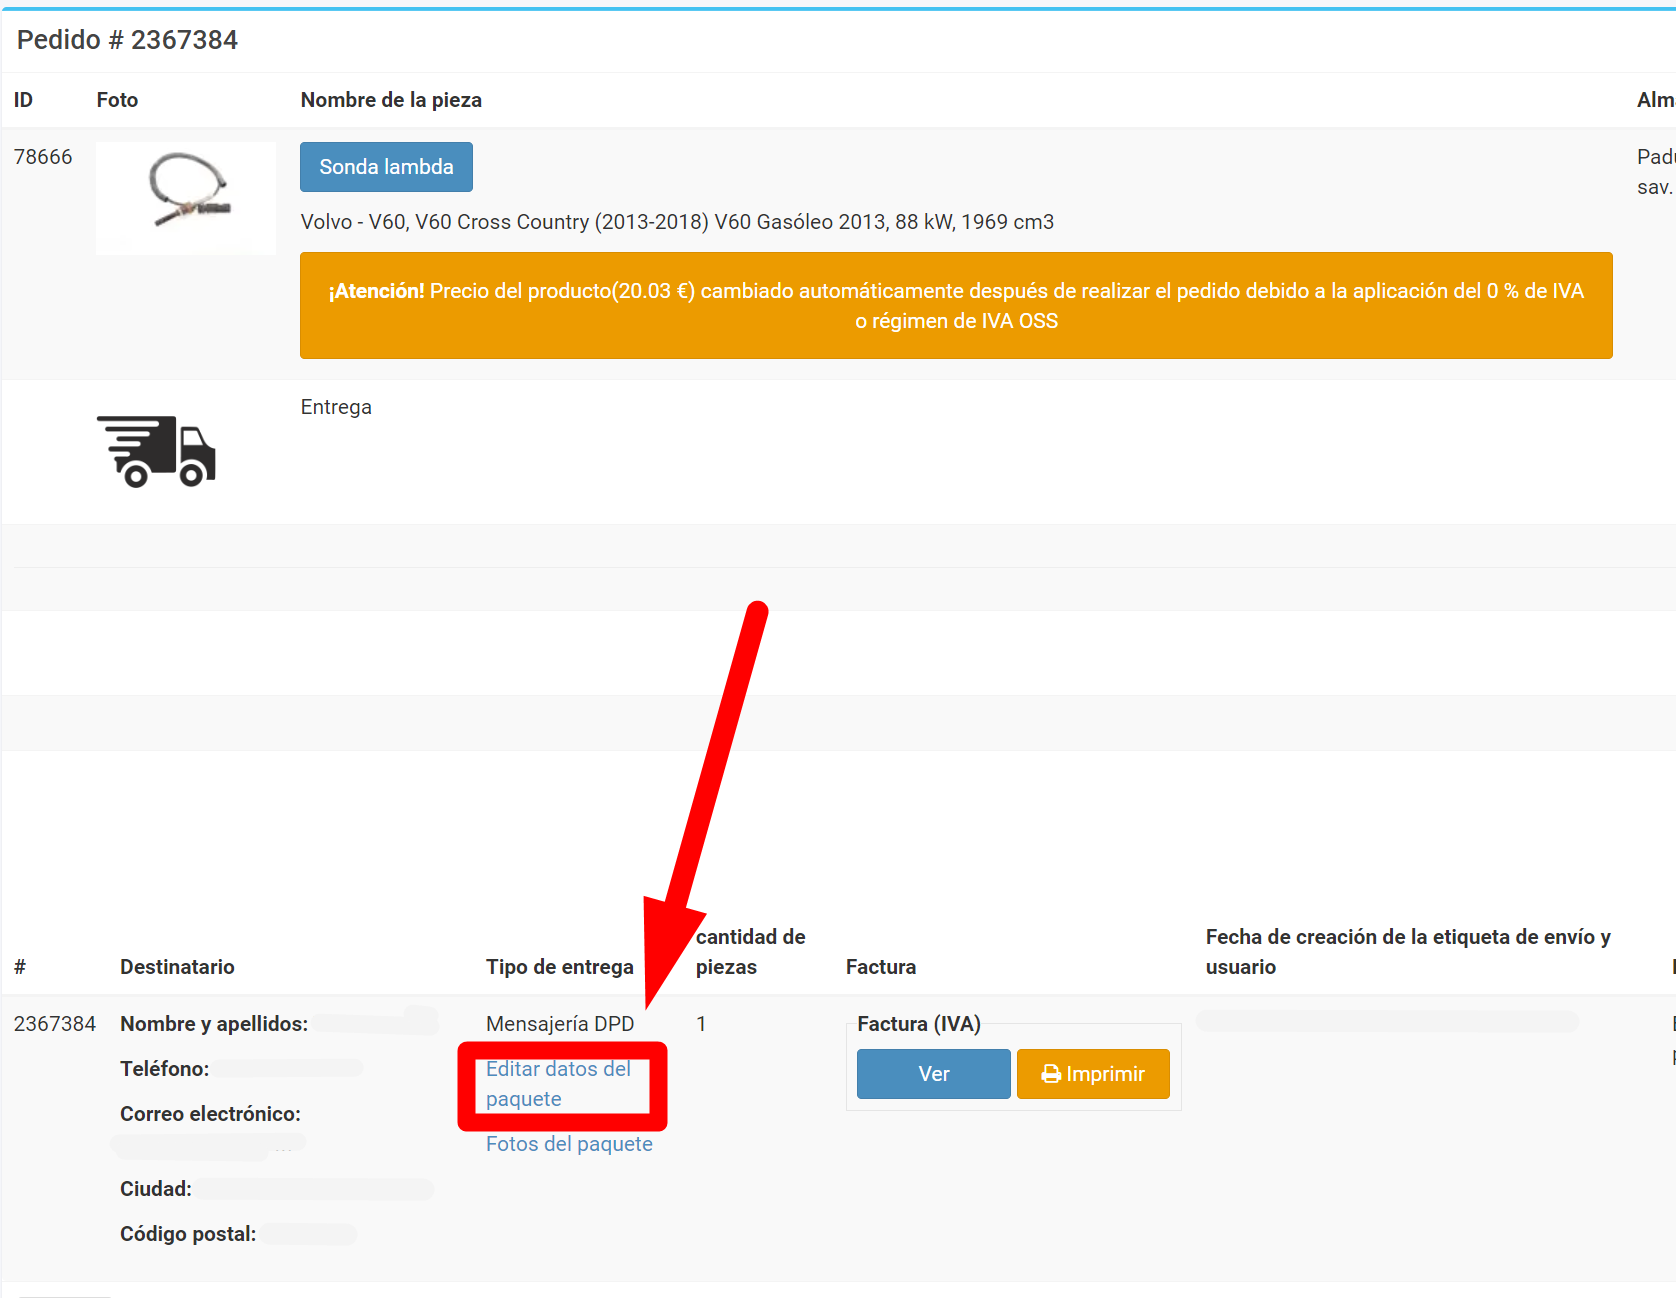Select the Foto column header
Viewport: 1676px width, 1298px height.
117,100
